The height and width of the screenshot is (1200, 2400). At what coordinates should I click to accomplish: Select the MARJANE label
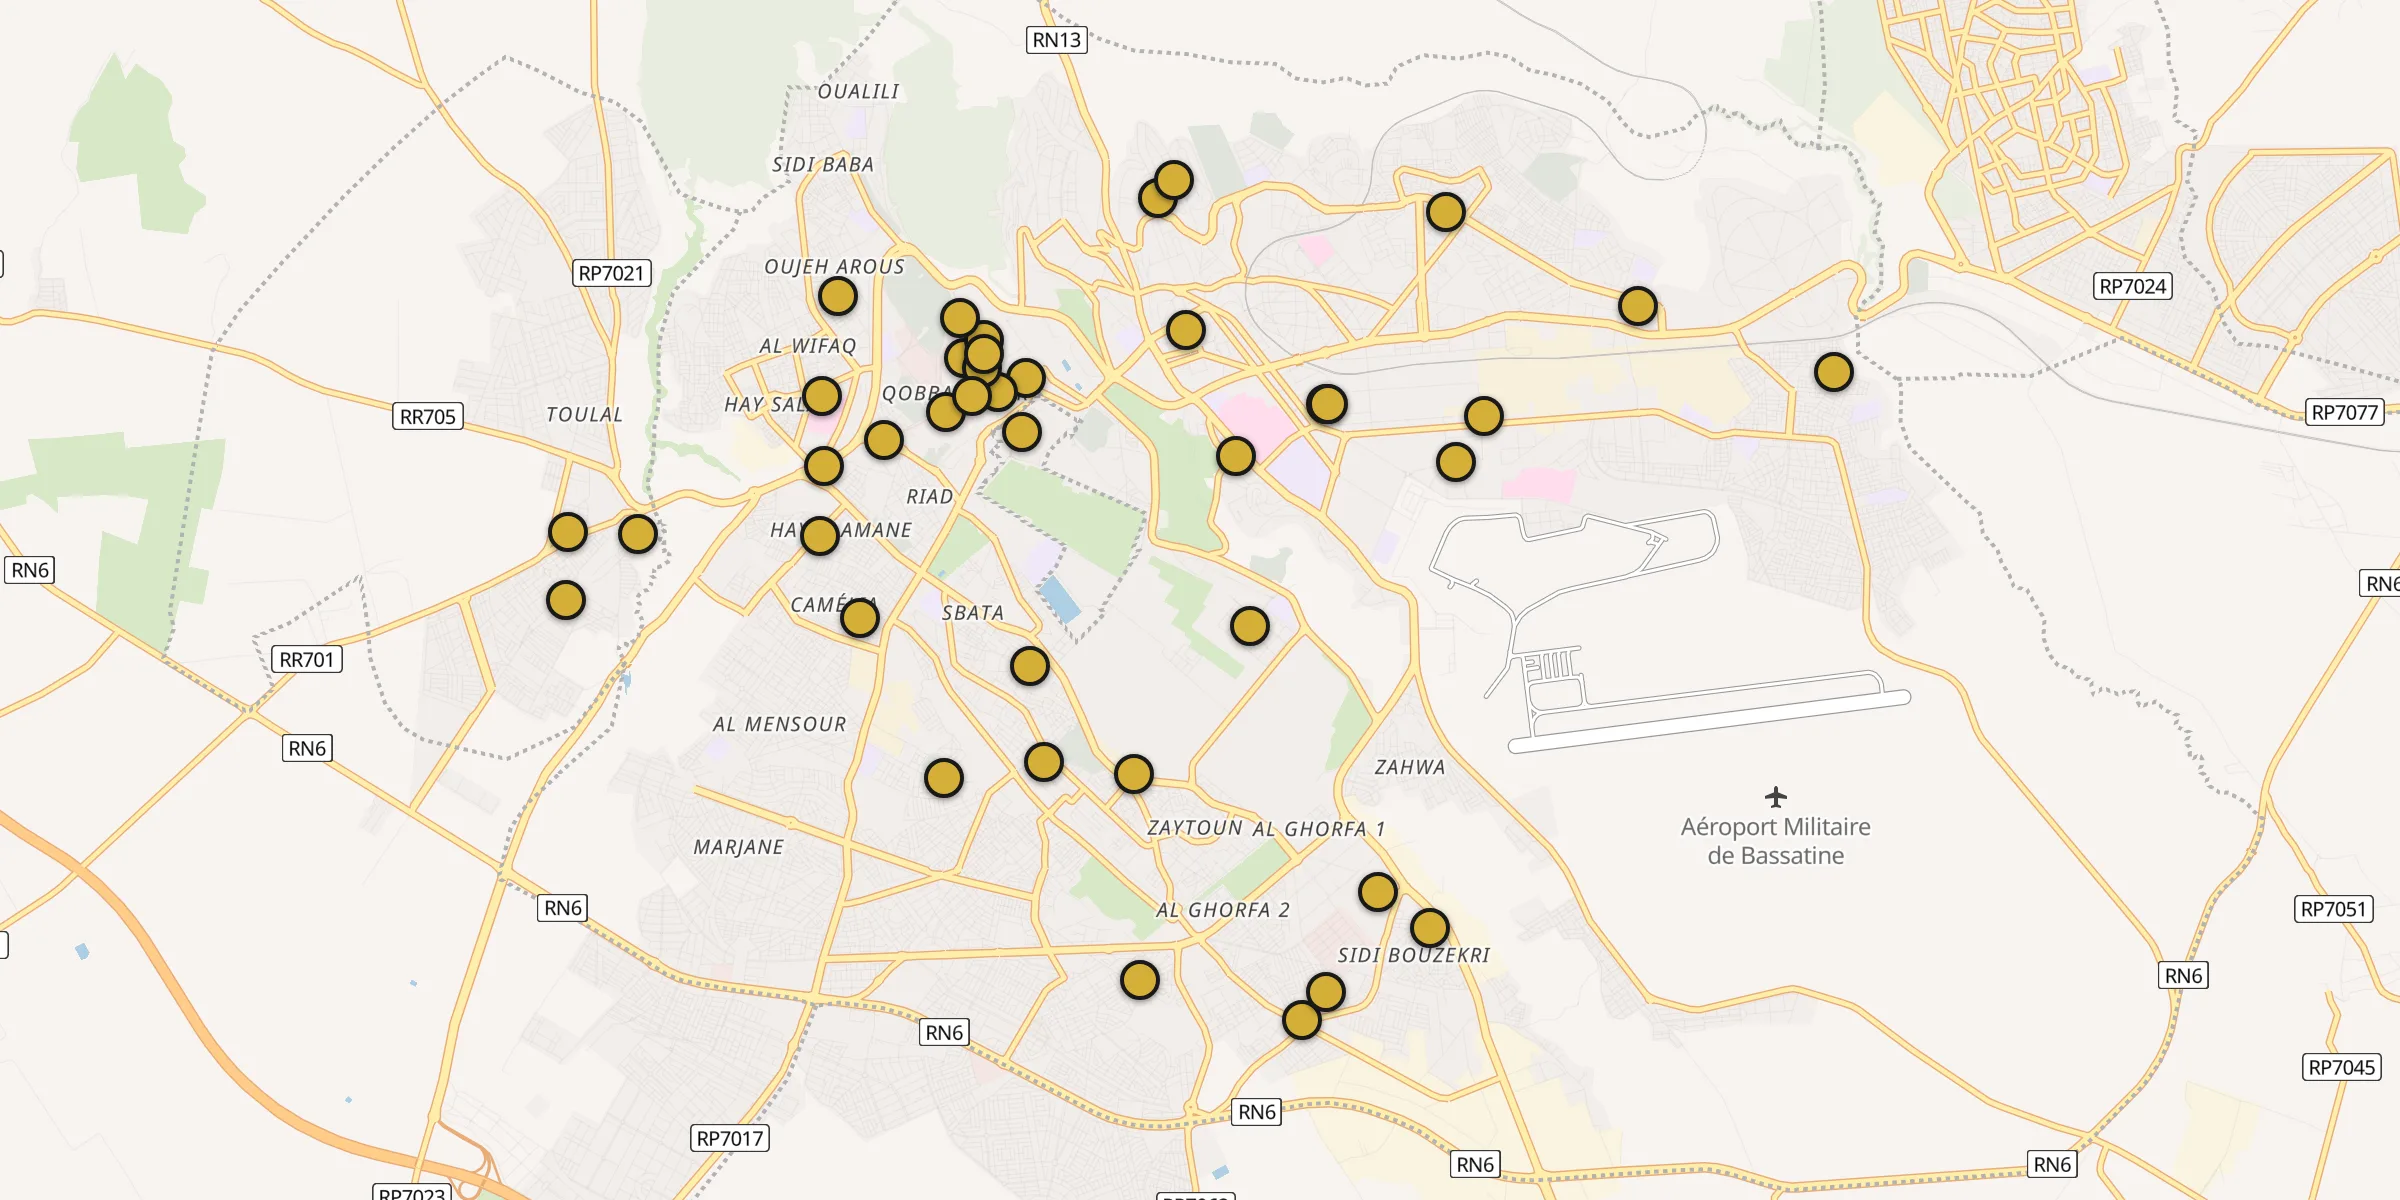tap(738, 847)
